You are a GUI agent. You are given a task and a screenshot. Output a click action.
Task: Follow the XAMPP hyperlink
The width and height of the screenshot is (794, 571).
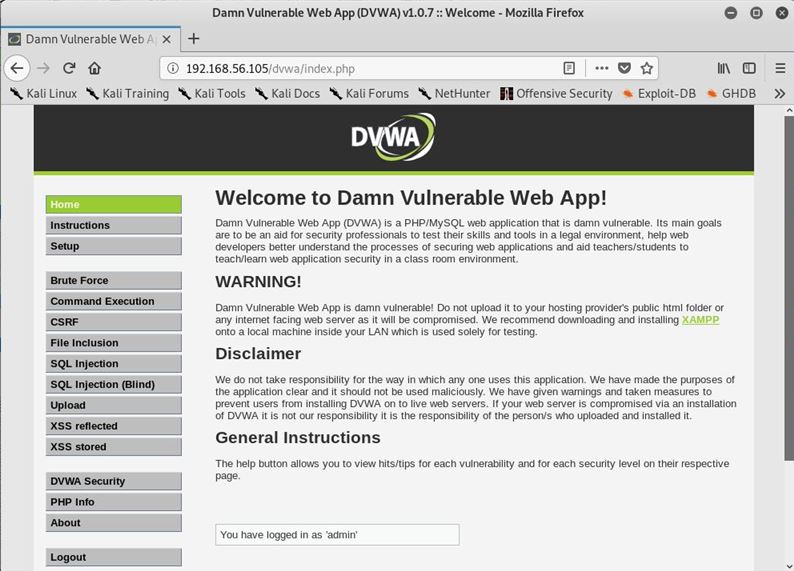coord(700,319)
